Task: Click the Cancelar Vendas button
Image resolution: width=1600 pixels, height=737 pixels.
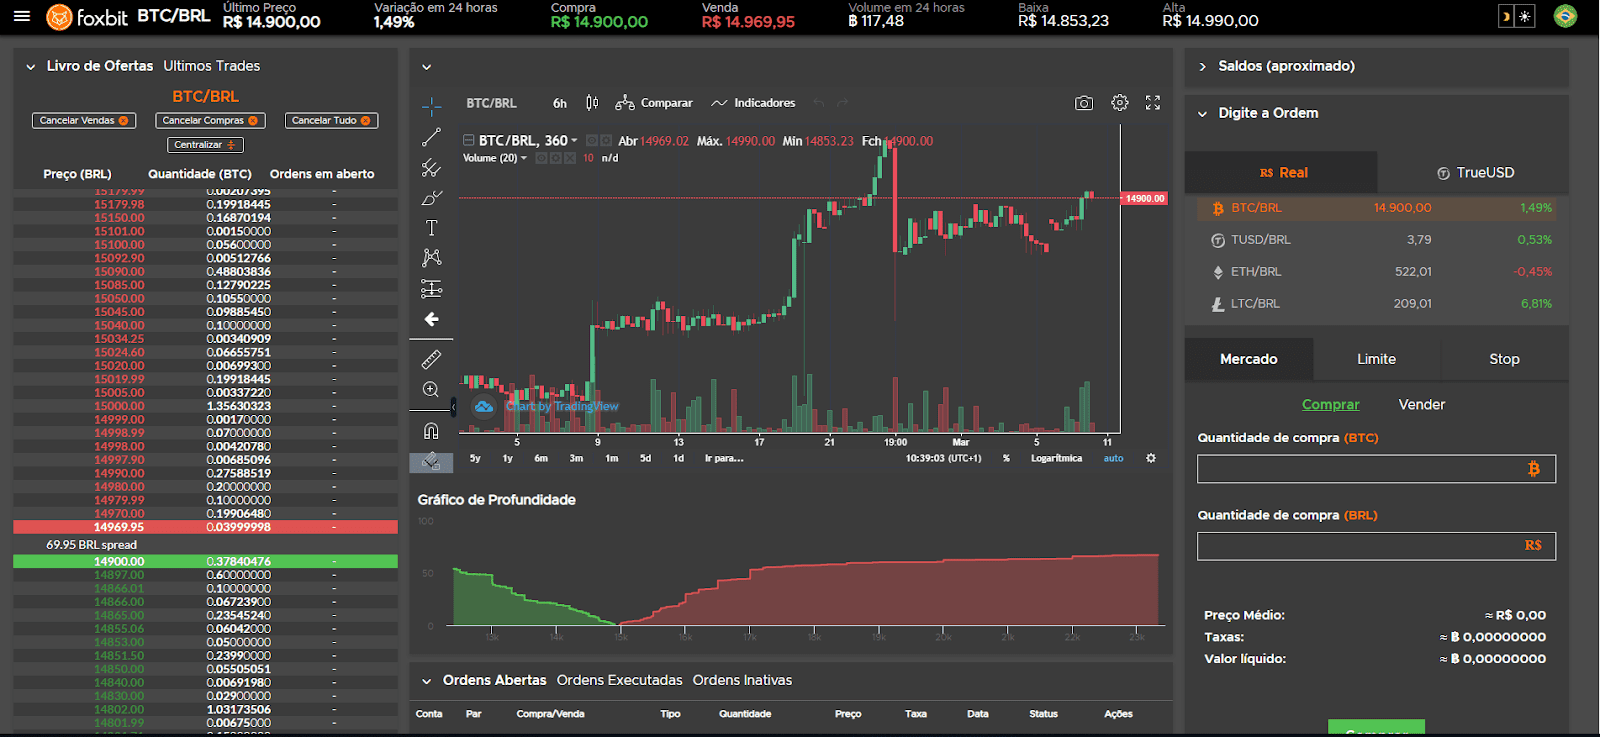Action: point(84,120)
